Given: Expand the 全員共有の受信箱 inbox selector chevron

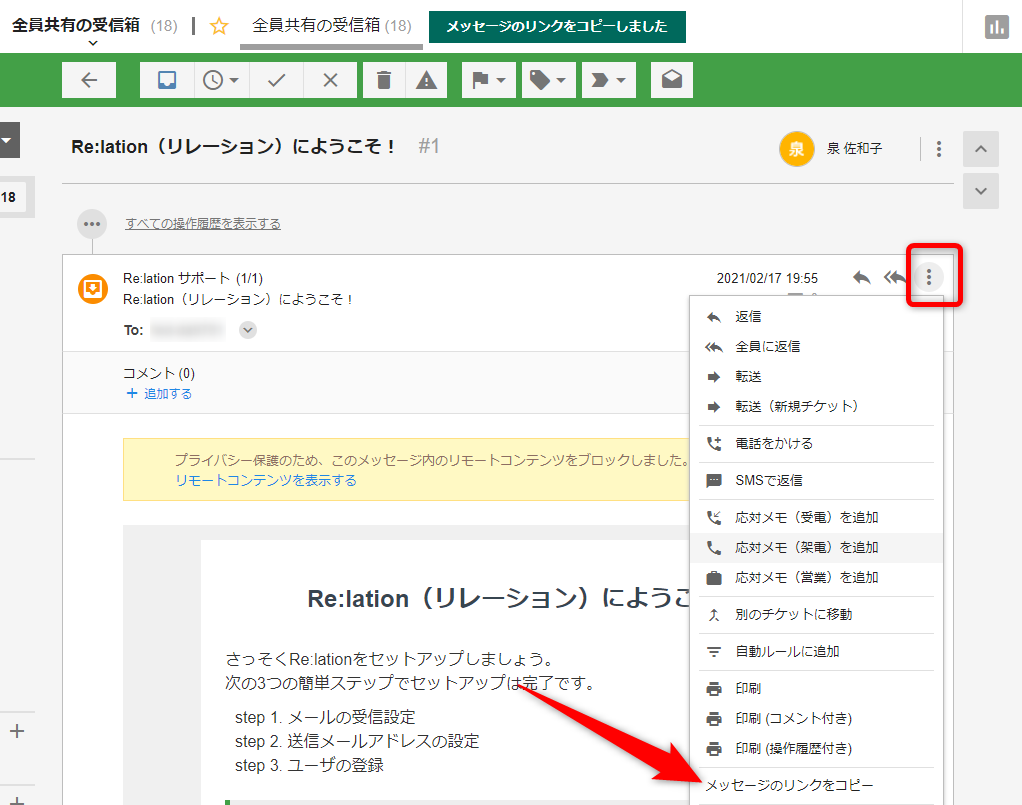Looking at the screenshot, I should (93, 43).
